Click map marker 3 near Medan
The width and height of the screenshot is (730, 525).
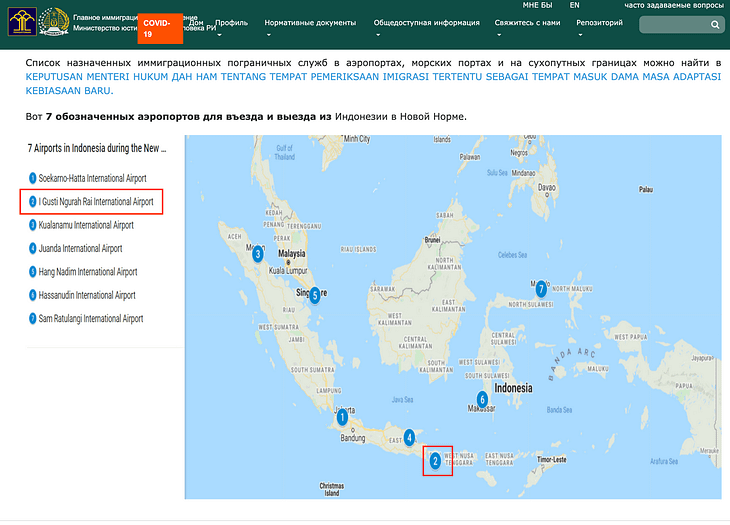tap(258, 254)
